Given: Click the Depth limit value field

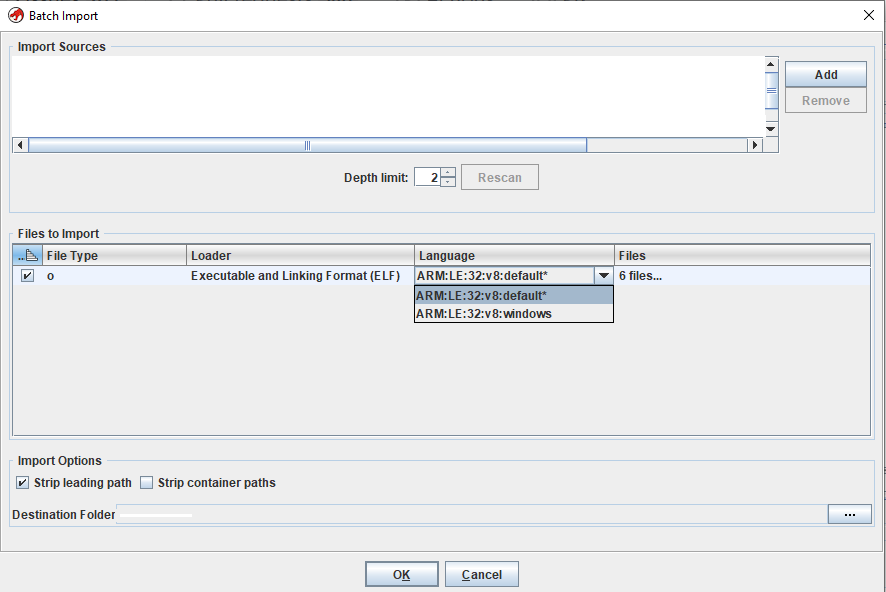Looking at the screenshot, I should point(427,177).
